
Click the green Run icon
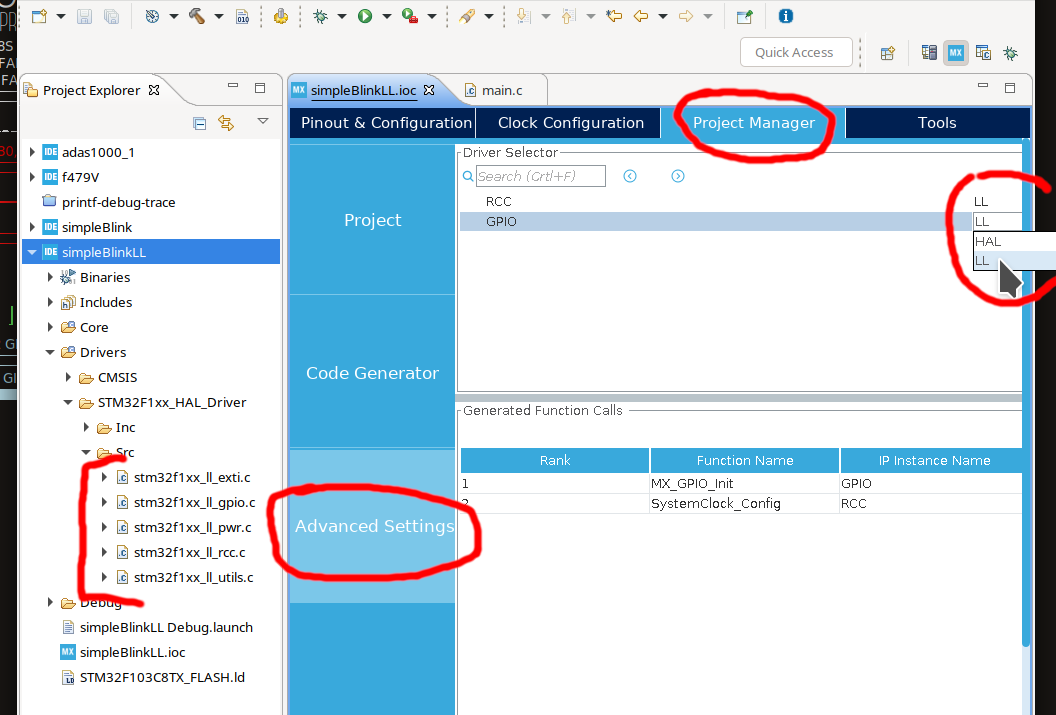(365, 16)
